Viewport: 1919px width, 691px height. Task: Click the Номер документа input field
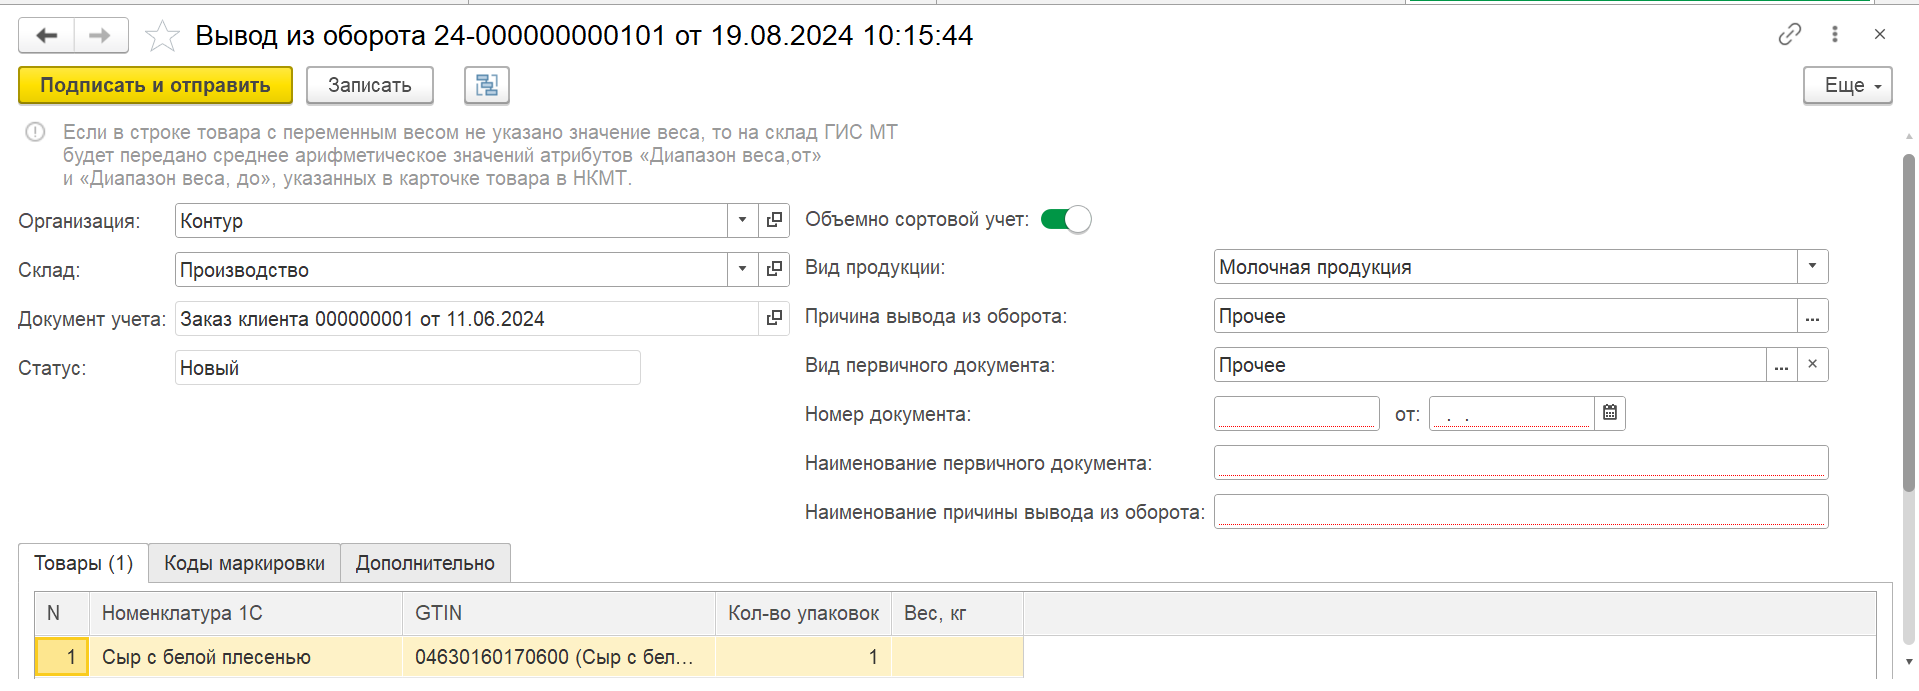(1296, 413)
